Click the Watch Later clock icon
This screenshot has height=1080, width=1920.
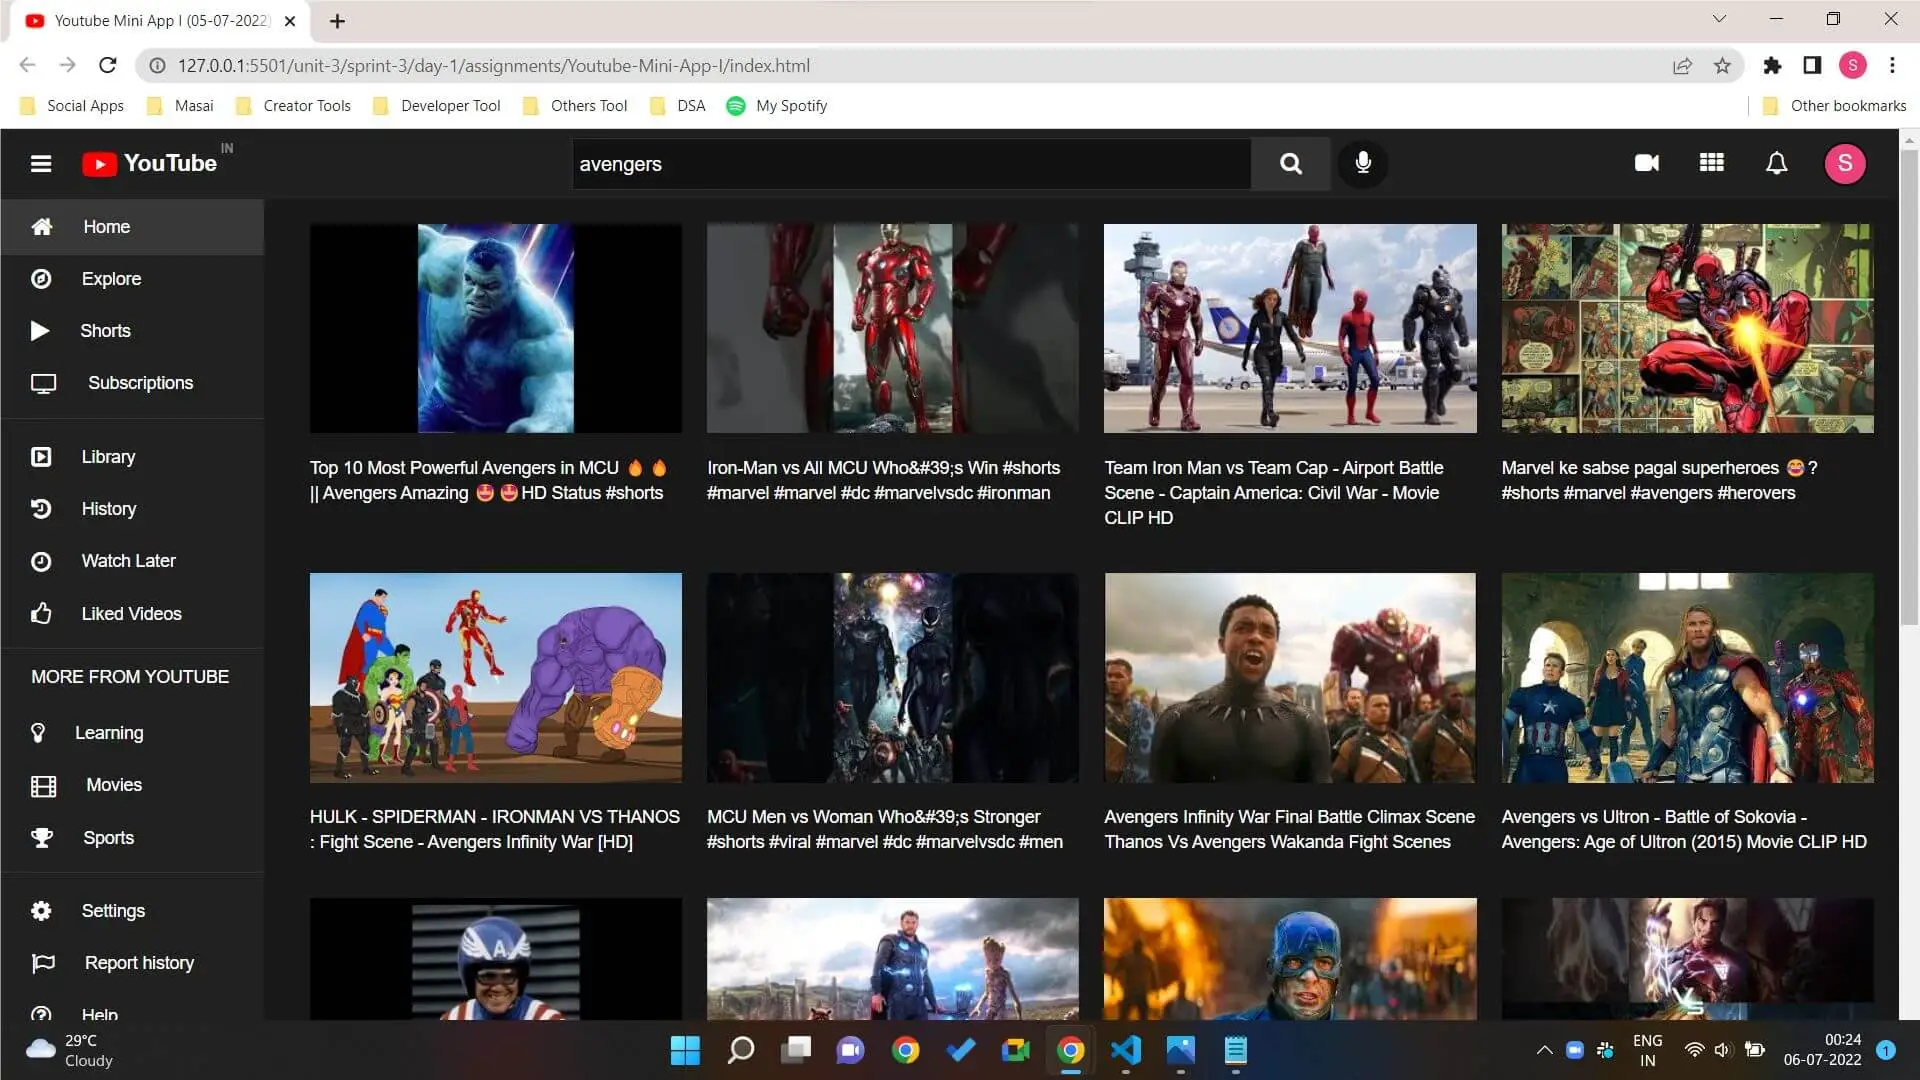pos(41,561)
